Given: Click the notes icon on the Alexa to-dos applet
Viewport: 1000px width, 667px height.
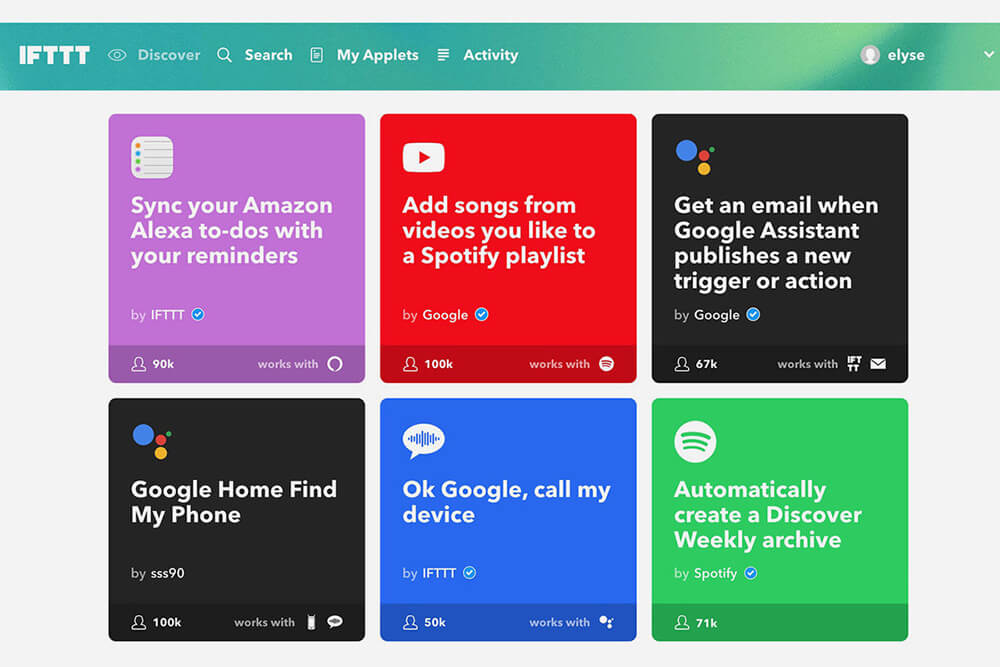Looking at the screenshot, I should [151, 156].
